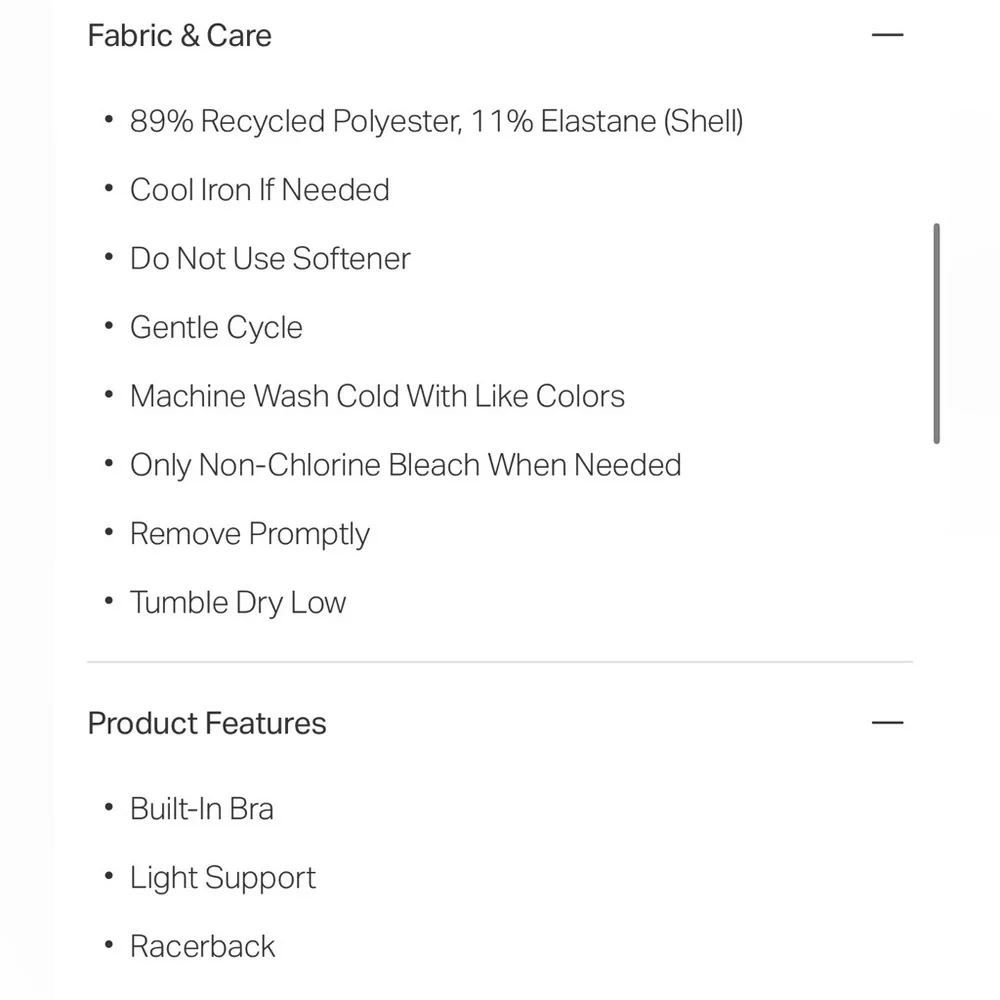The height and width of the screenshot is (1000, 1000).
Task: Click the Tumble Dry Low item
Action: click(x=238, y=603)
